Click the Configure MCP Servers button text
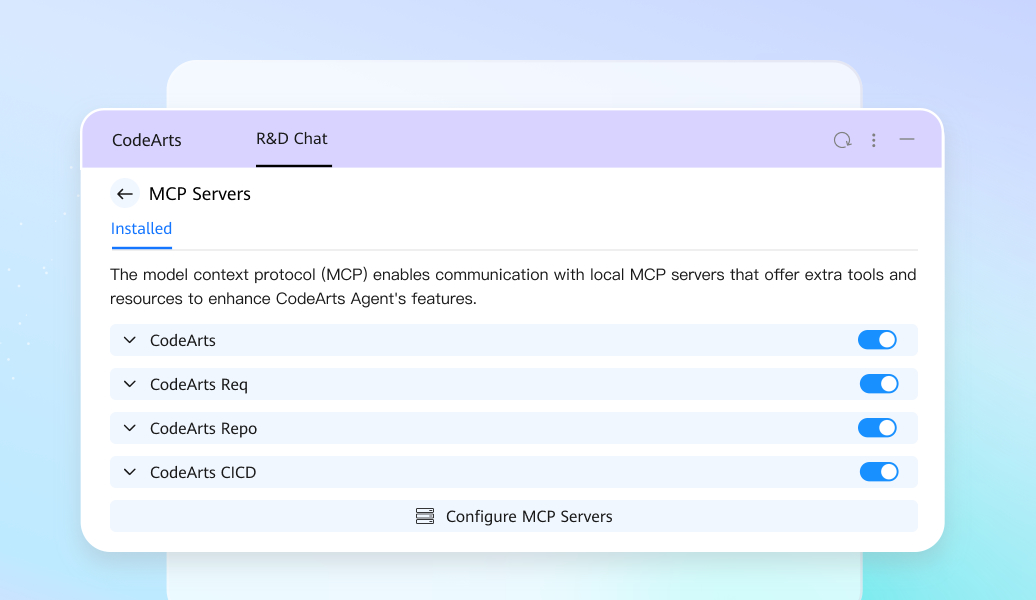The height and width of the screenshot is (600, 1036). [x=529, y=516]
